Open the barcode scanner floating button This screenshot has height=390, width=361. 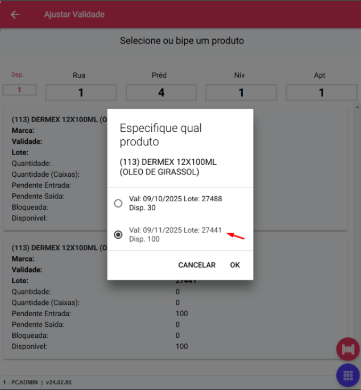(x=348, y=349)
